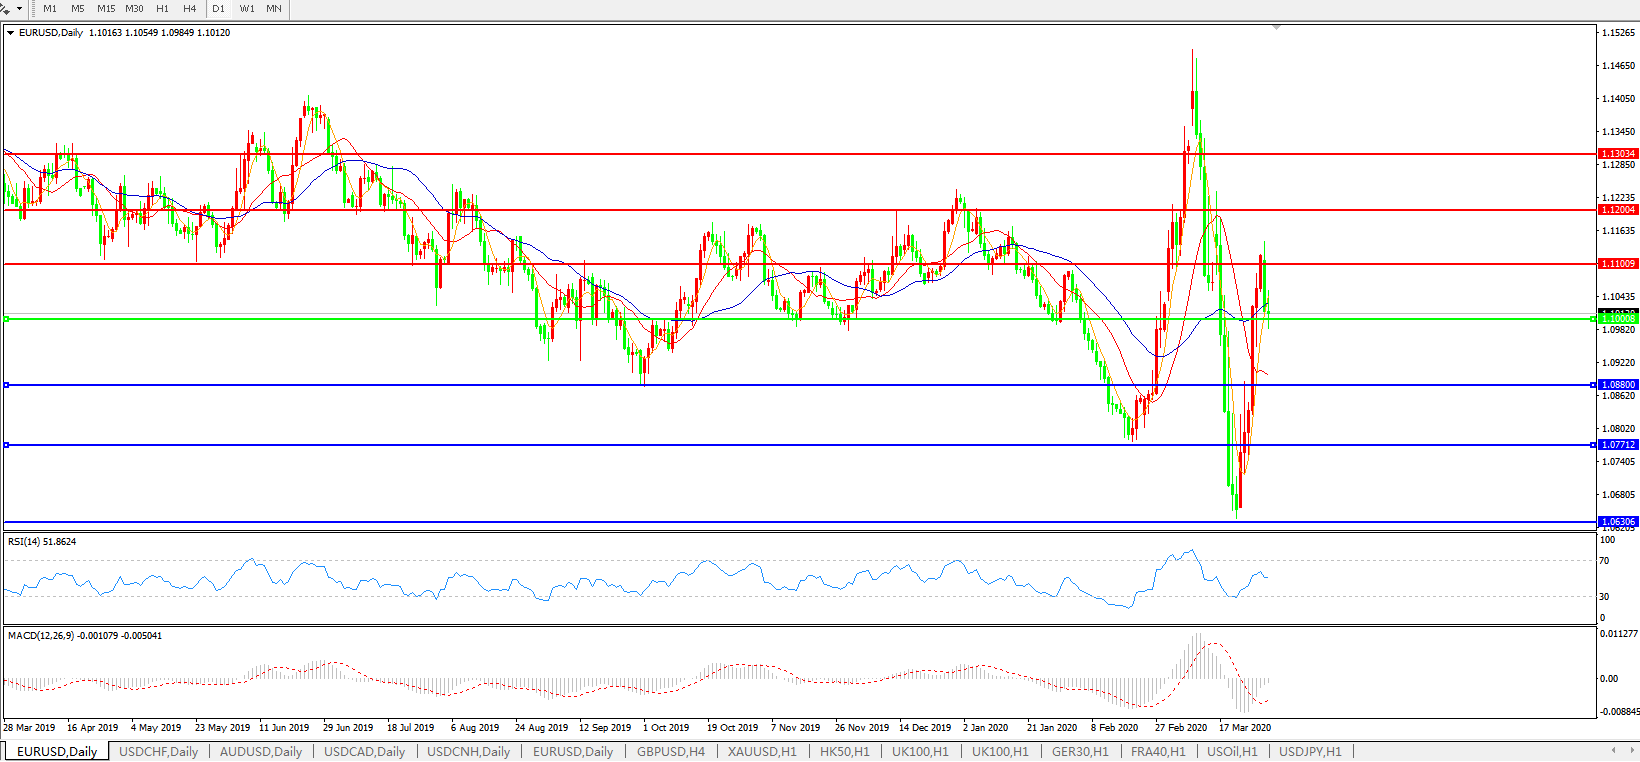Select the 1.13034 red price label
Image resolution: width=1640 pixels, height=762 pixels.
click(1618, 154)
